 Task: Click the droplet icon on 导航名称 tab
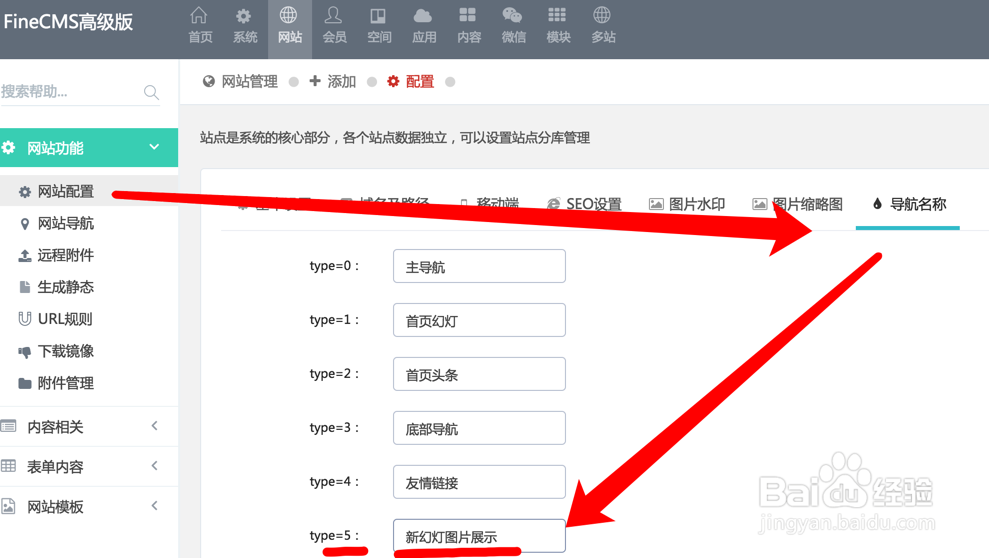point(877,204)
